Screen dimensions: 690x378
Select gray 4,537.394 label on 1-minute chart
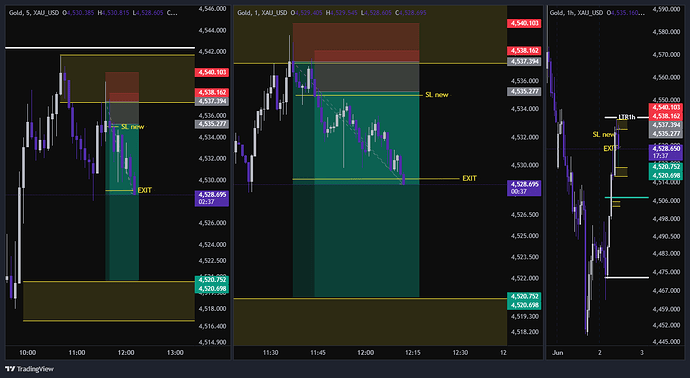[524, 62]
